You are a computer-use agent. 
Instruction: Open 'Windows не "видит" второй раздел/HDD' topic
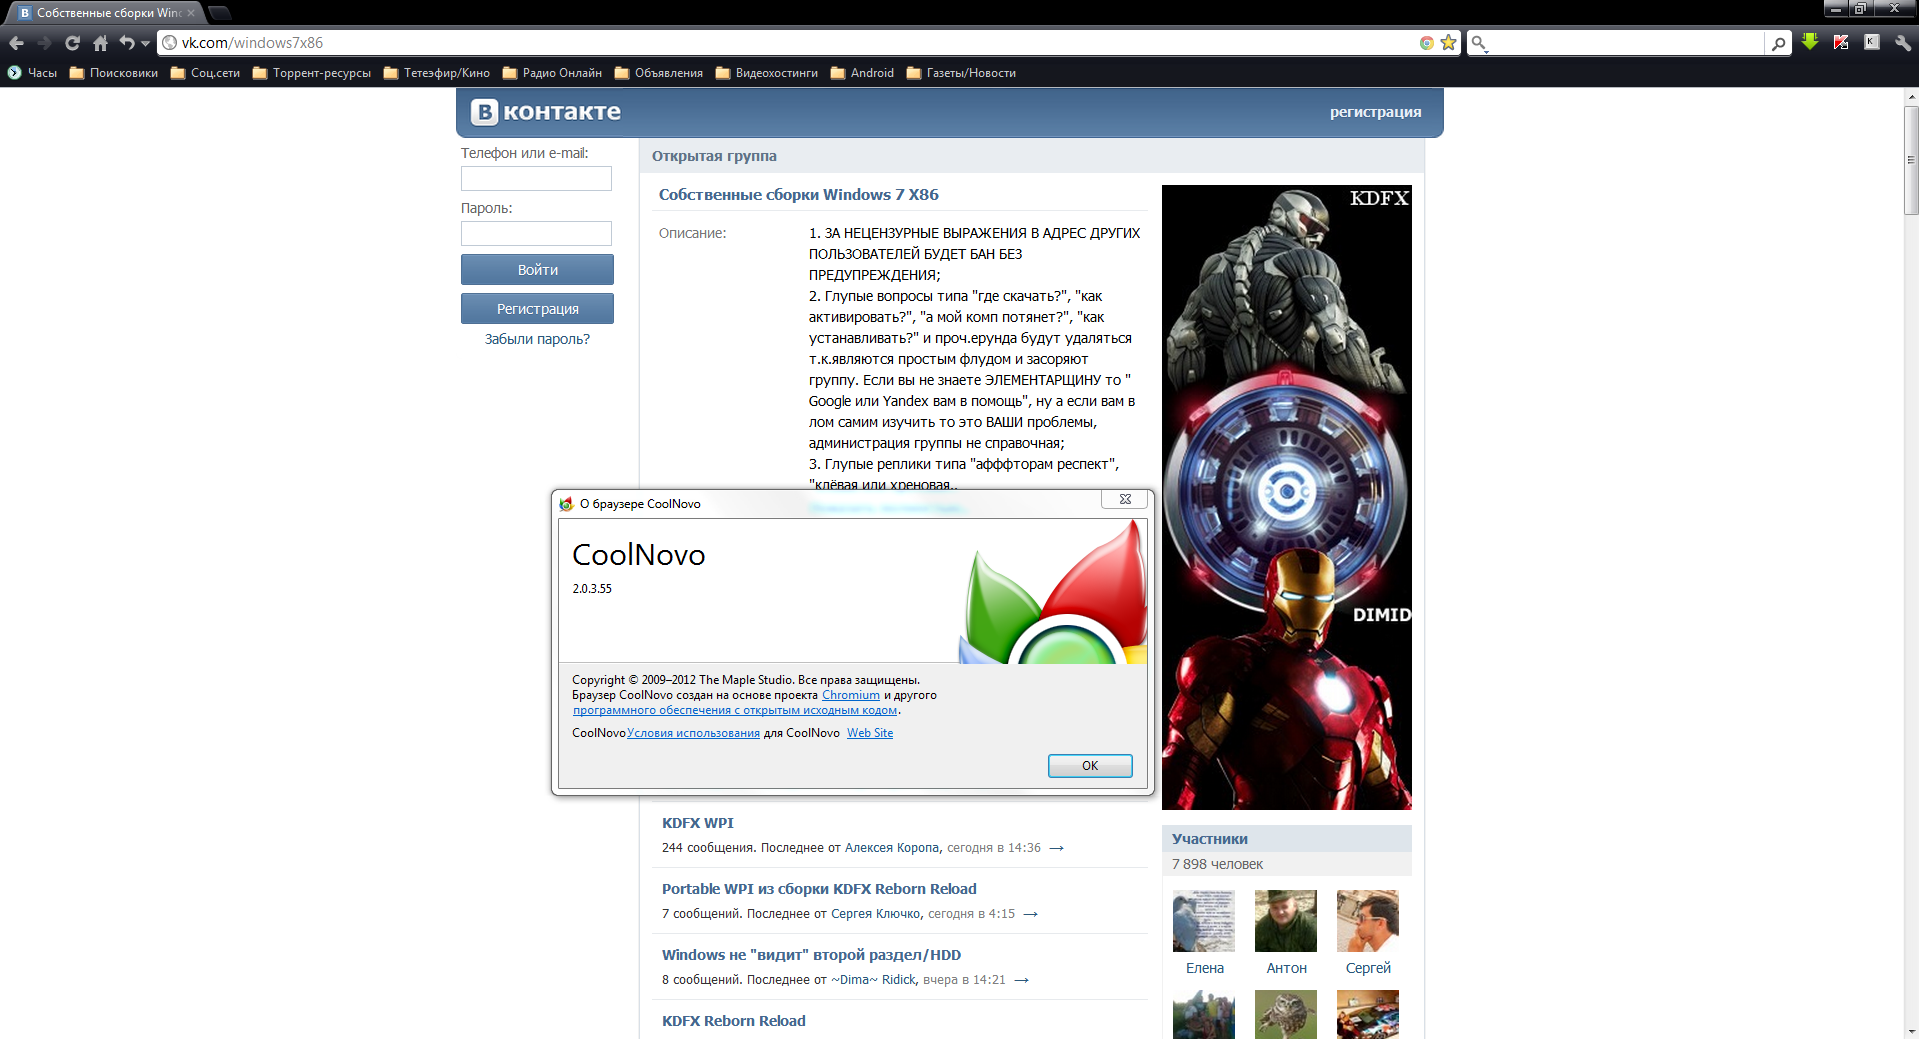point(811,955)
